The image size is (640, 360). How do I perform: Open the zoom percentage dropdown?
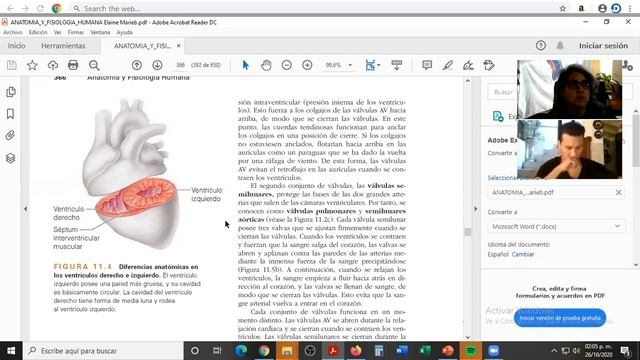(x=350, y=65)
